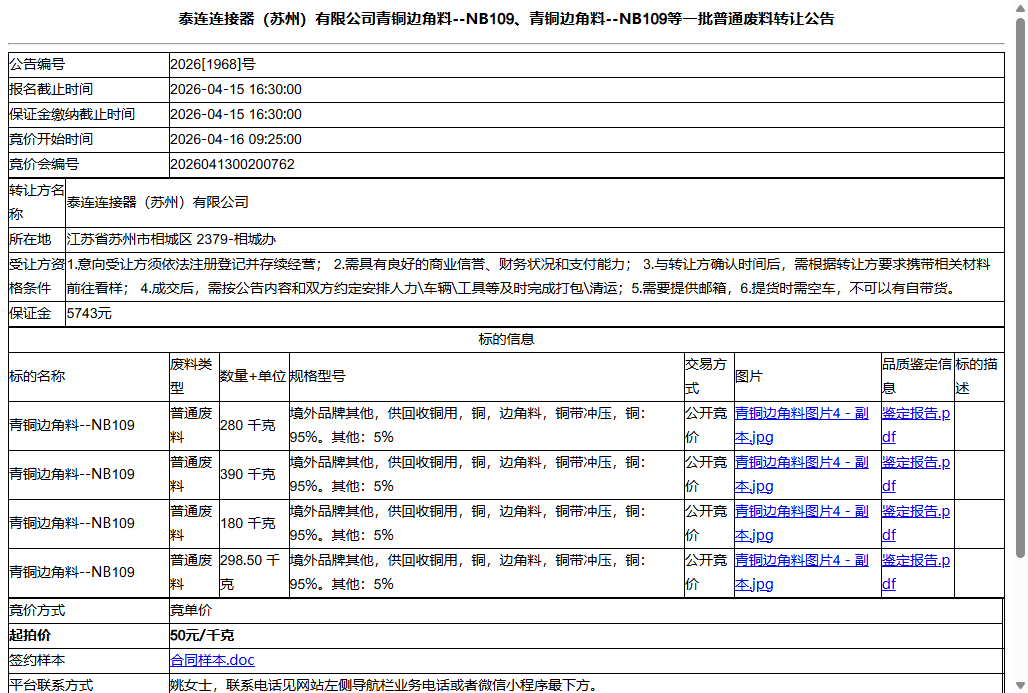Click scrollbar up arrow at top

coord(1020,7)
